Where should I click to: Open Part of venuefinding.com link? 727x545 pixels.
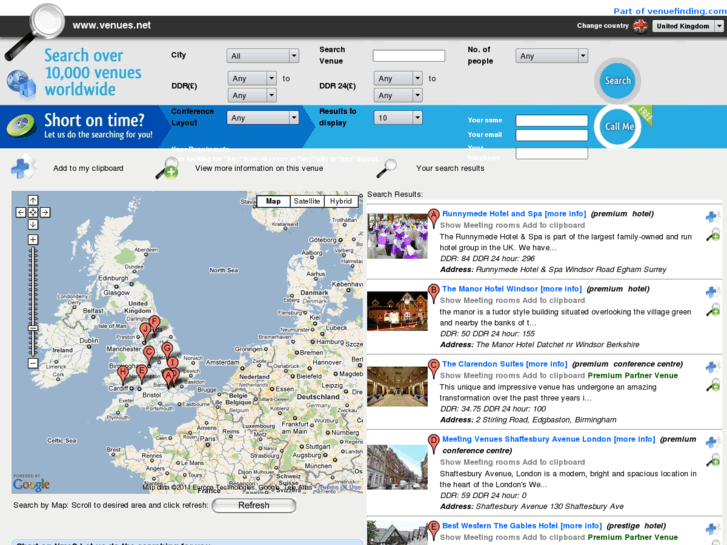(x=670, y=11)
